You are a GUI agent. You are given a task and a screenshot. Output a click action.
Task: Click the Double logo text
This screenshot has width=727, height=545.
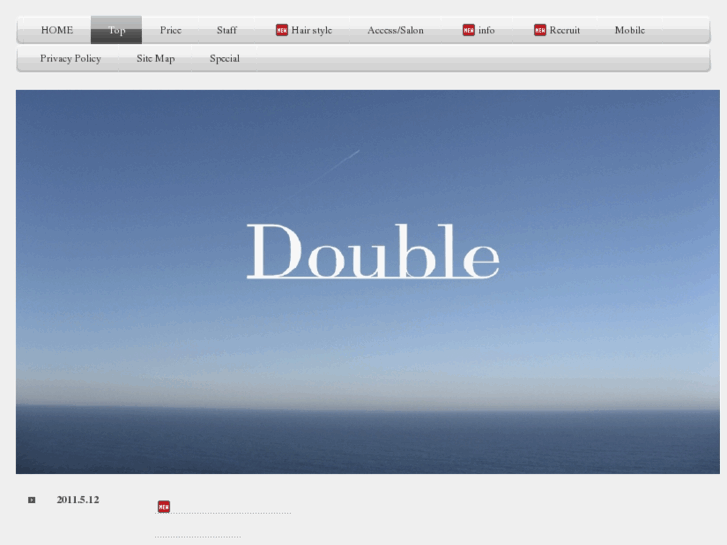[373, 251]
